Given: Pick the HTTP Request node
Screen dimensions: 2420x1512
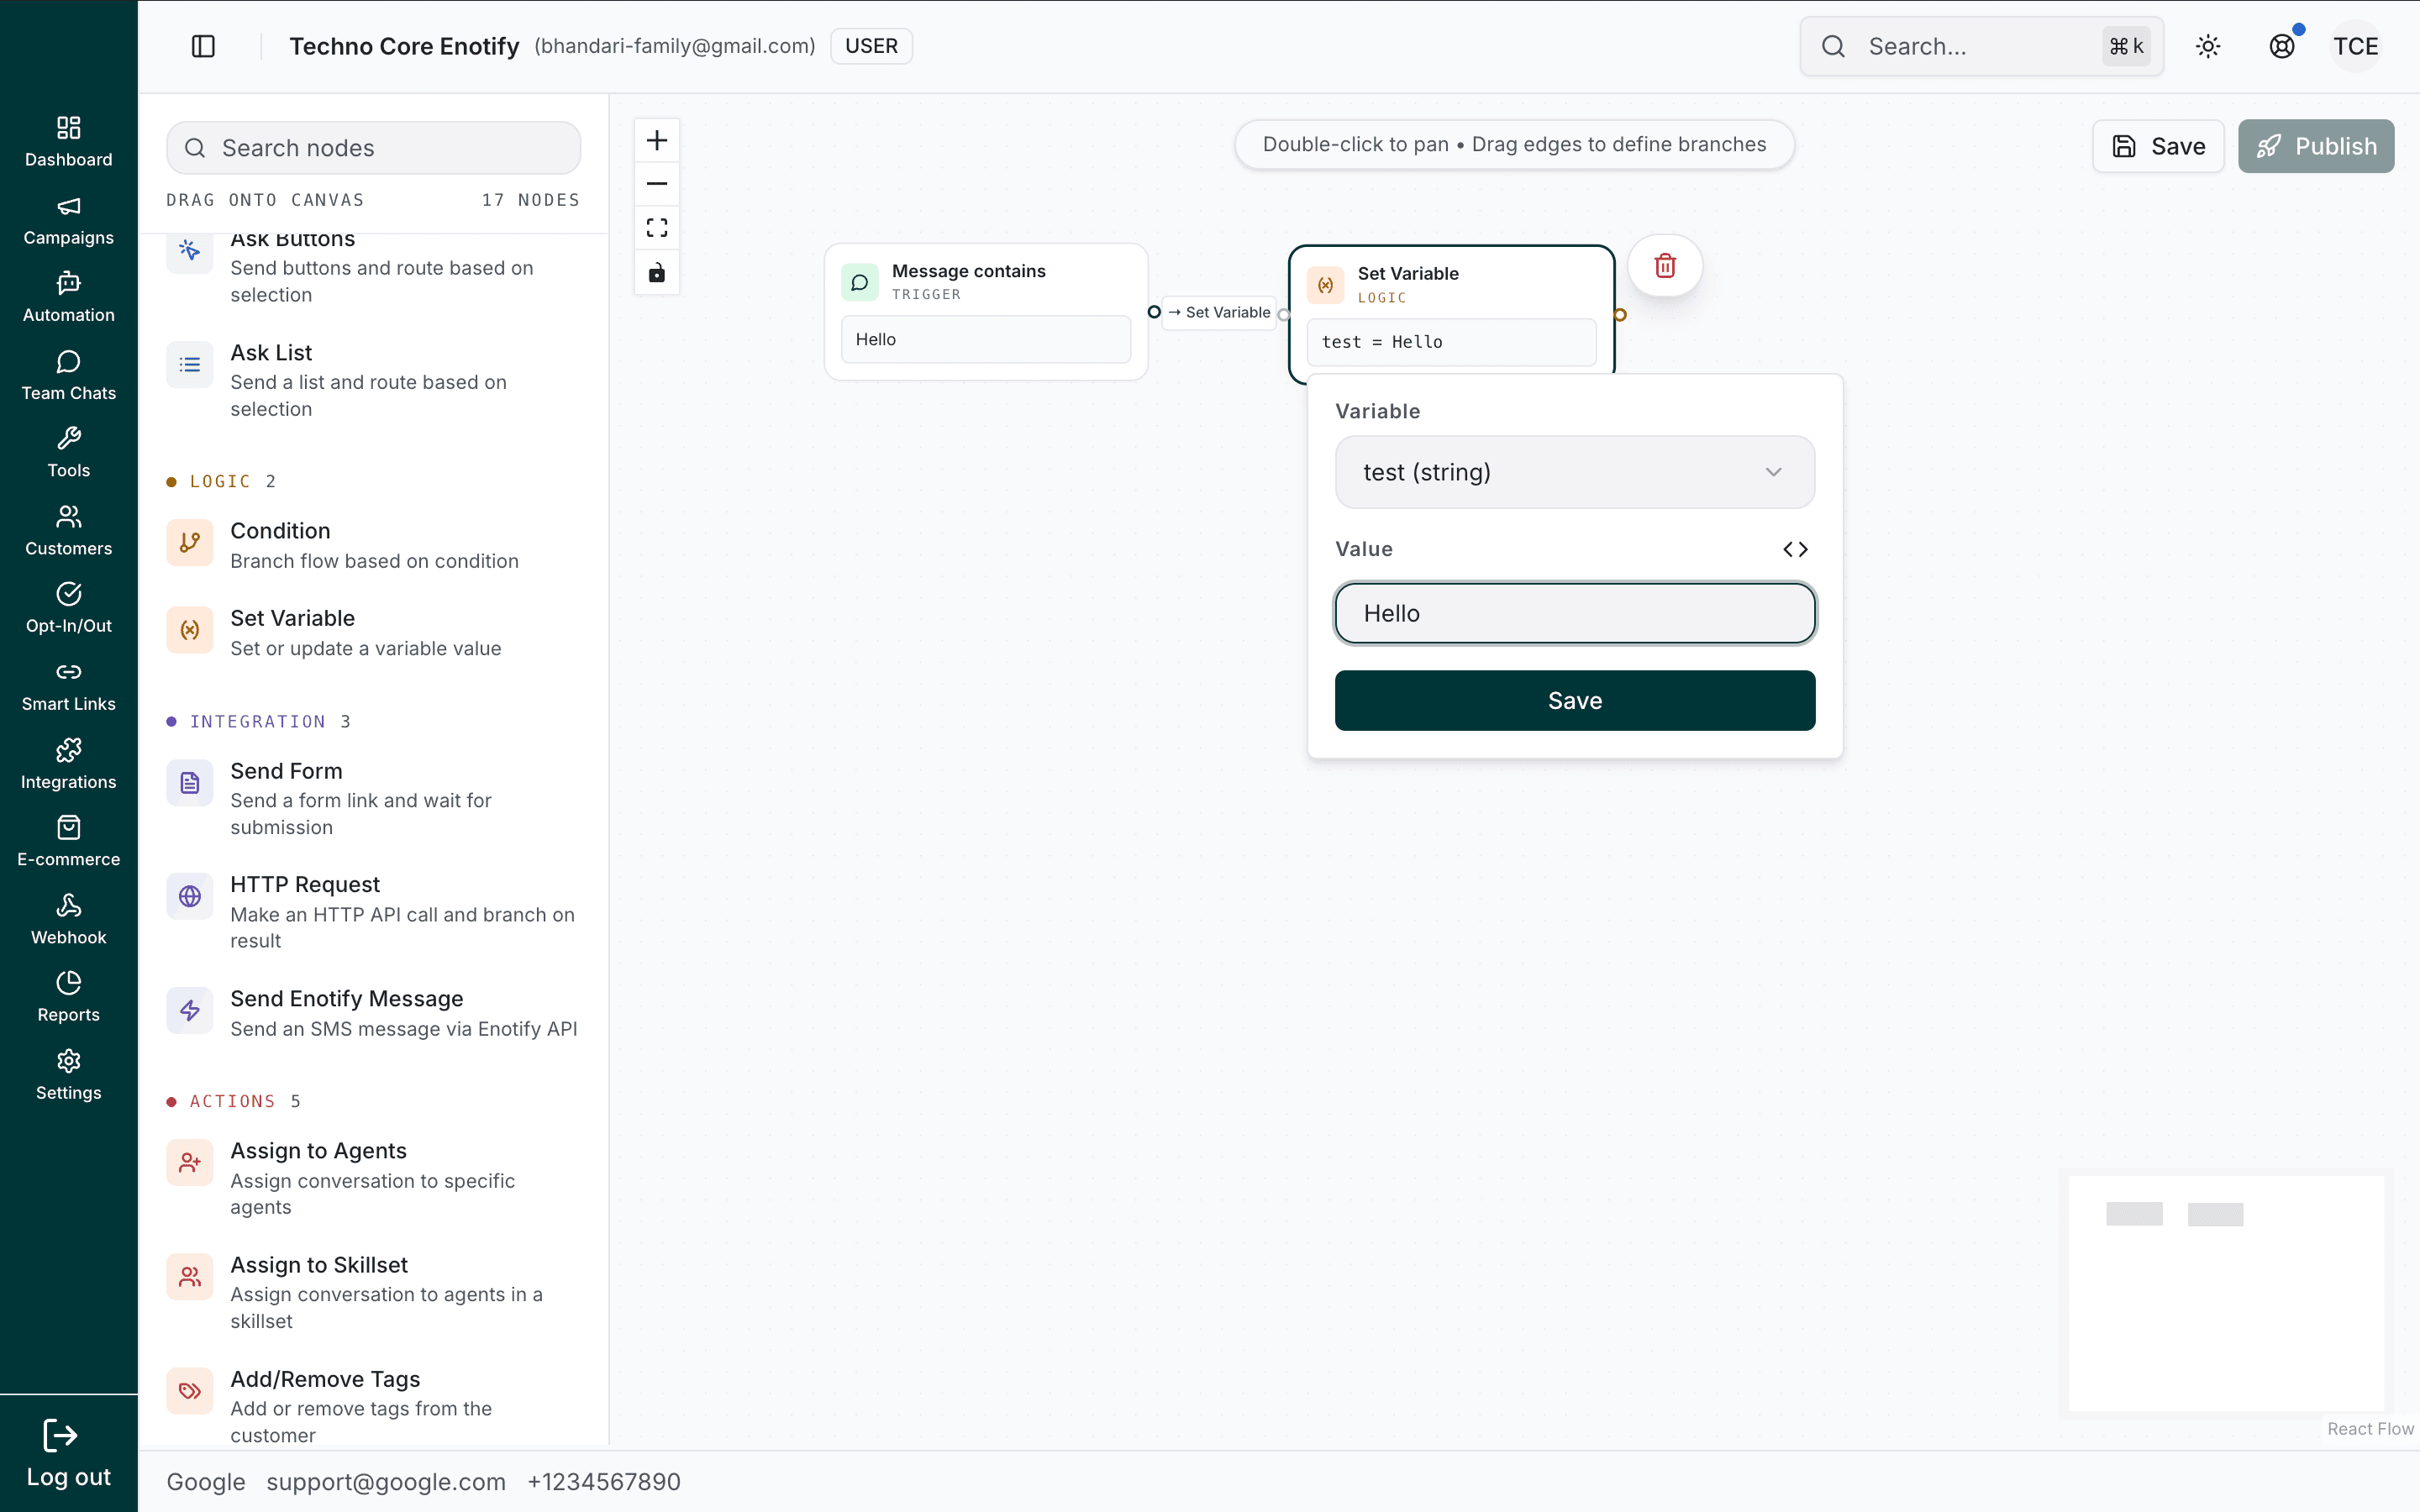Looking at the screenshot, I should (373, 912).
